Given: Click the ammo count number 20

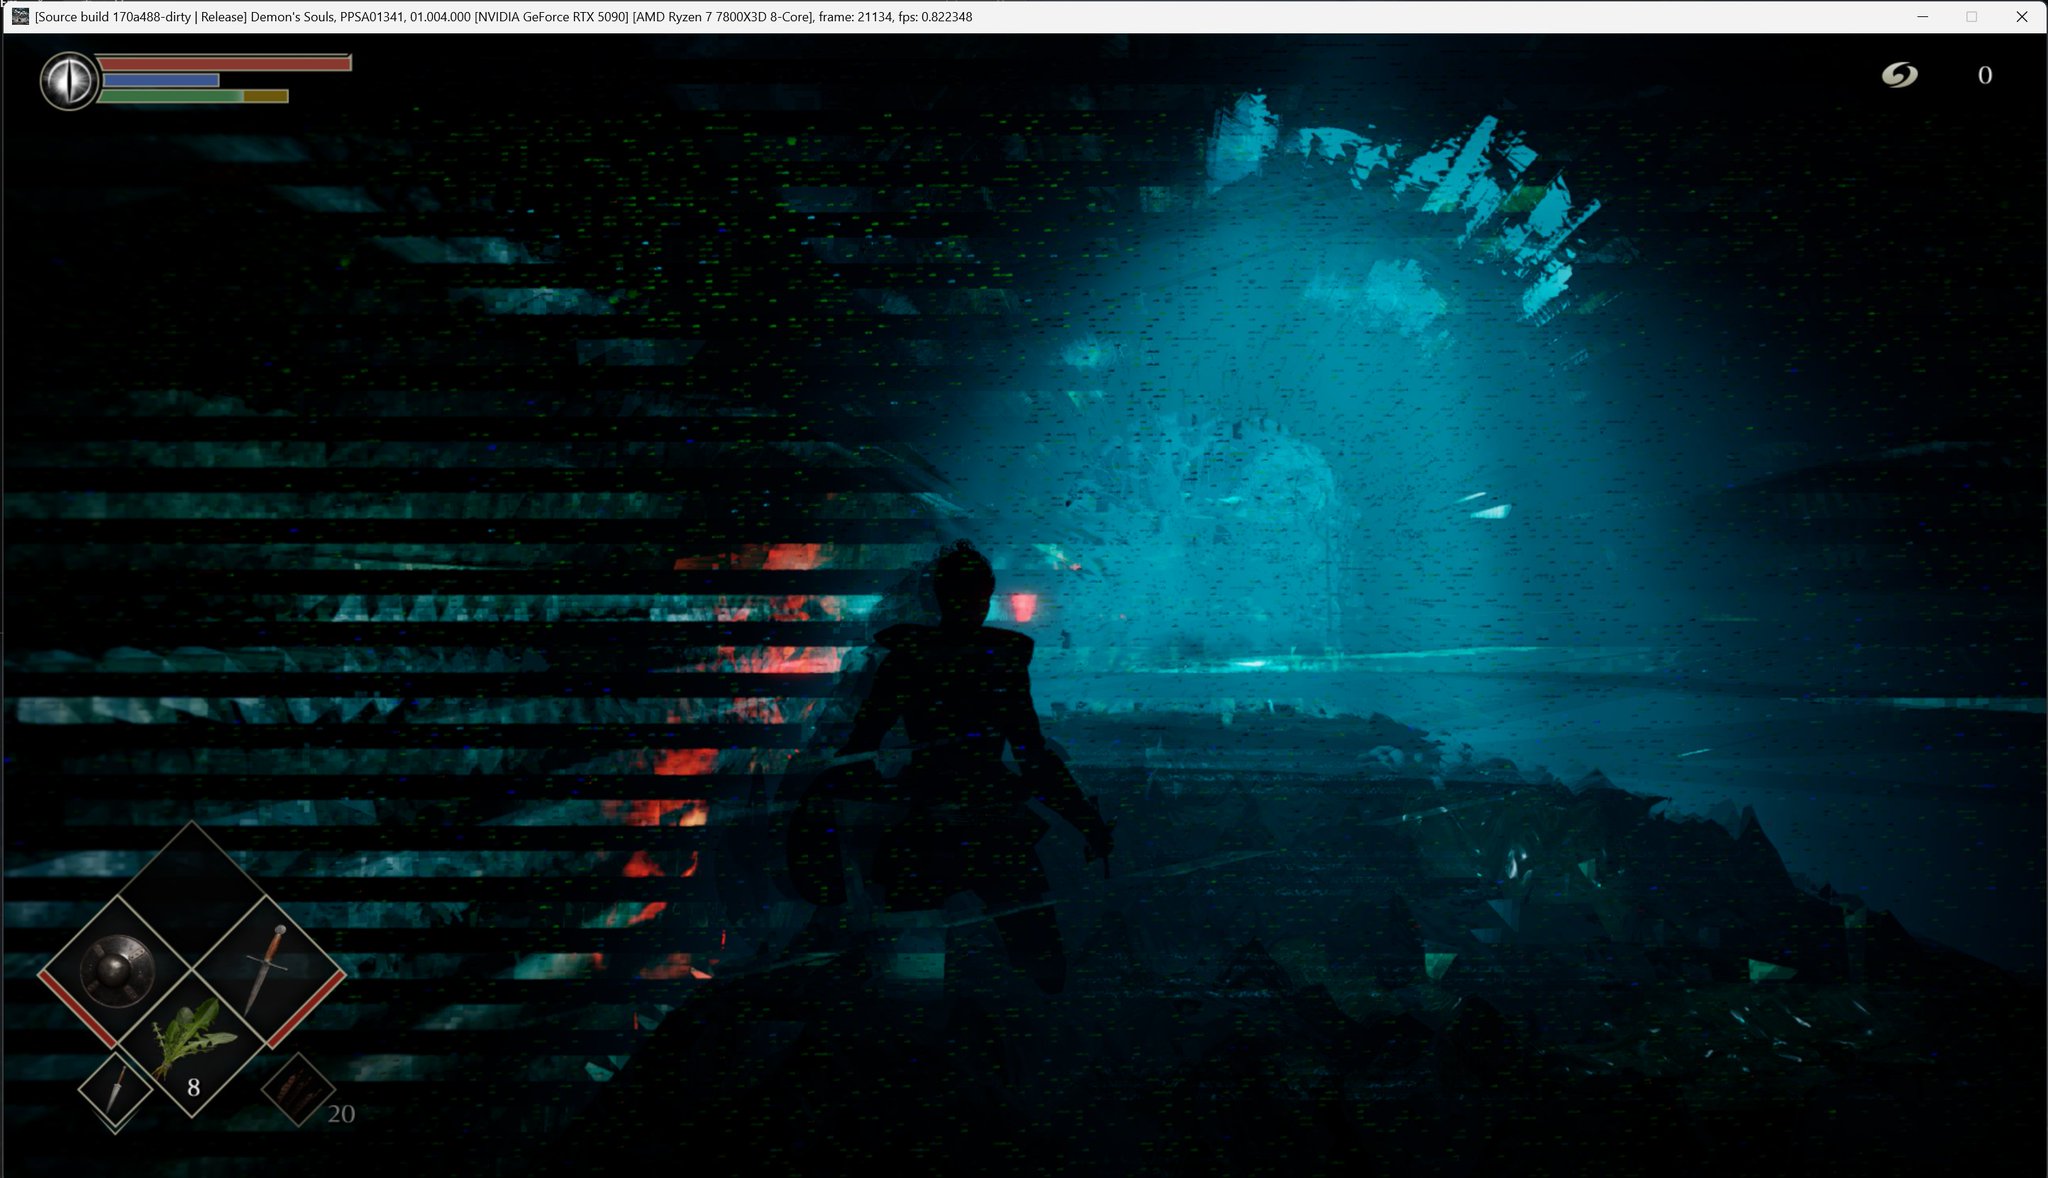Looking at the screenshot, I should pyautogui.click(x=341, y=1113).
